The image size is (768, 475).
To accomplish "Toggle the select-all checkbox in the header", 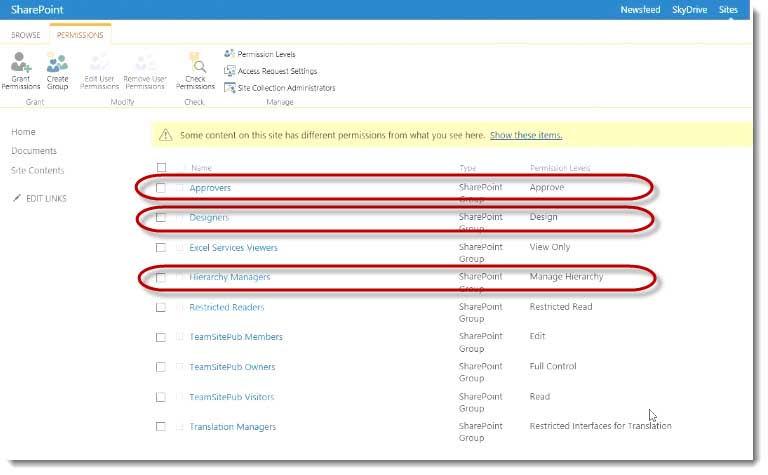I will tap(161, 167).
